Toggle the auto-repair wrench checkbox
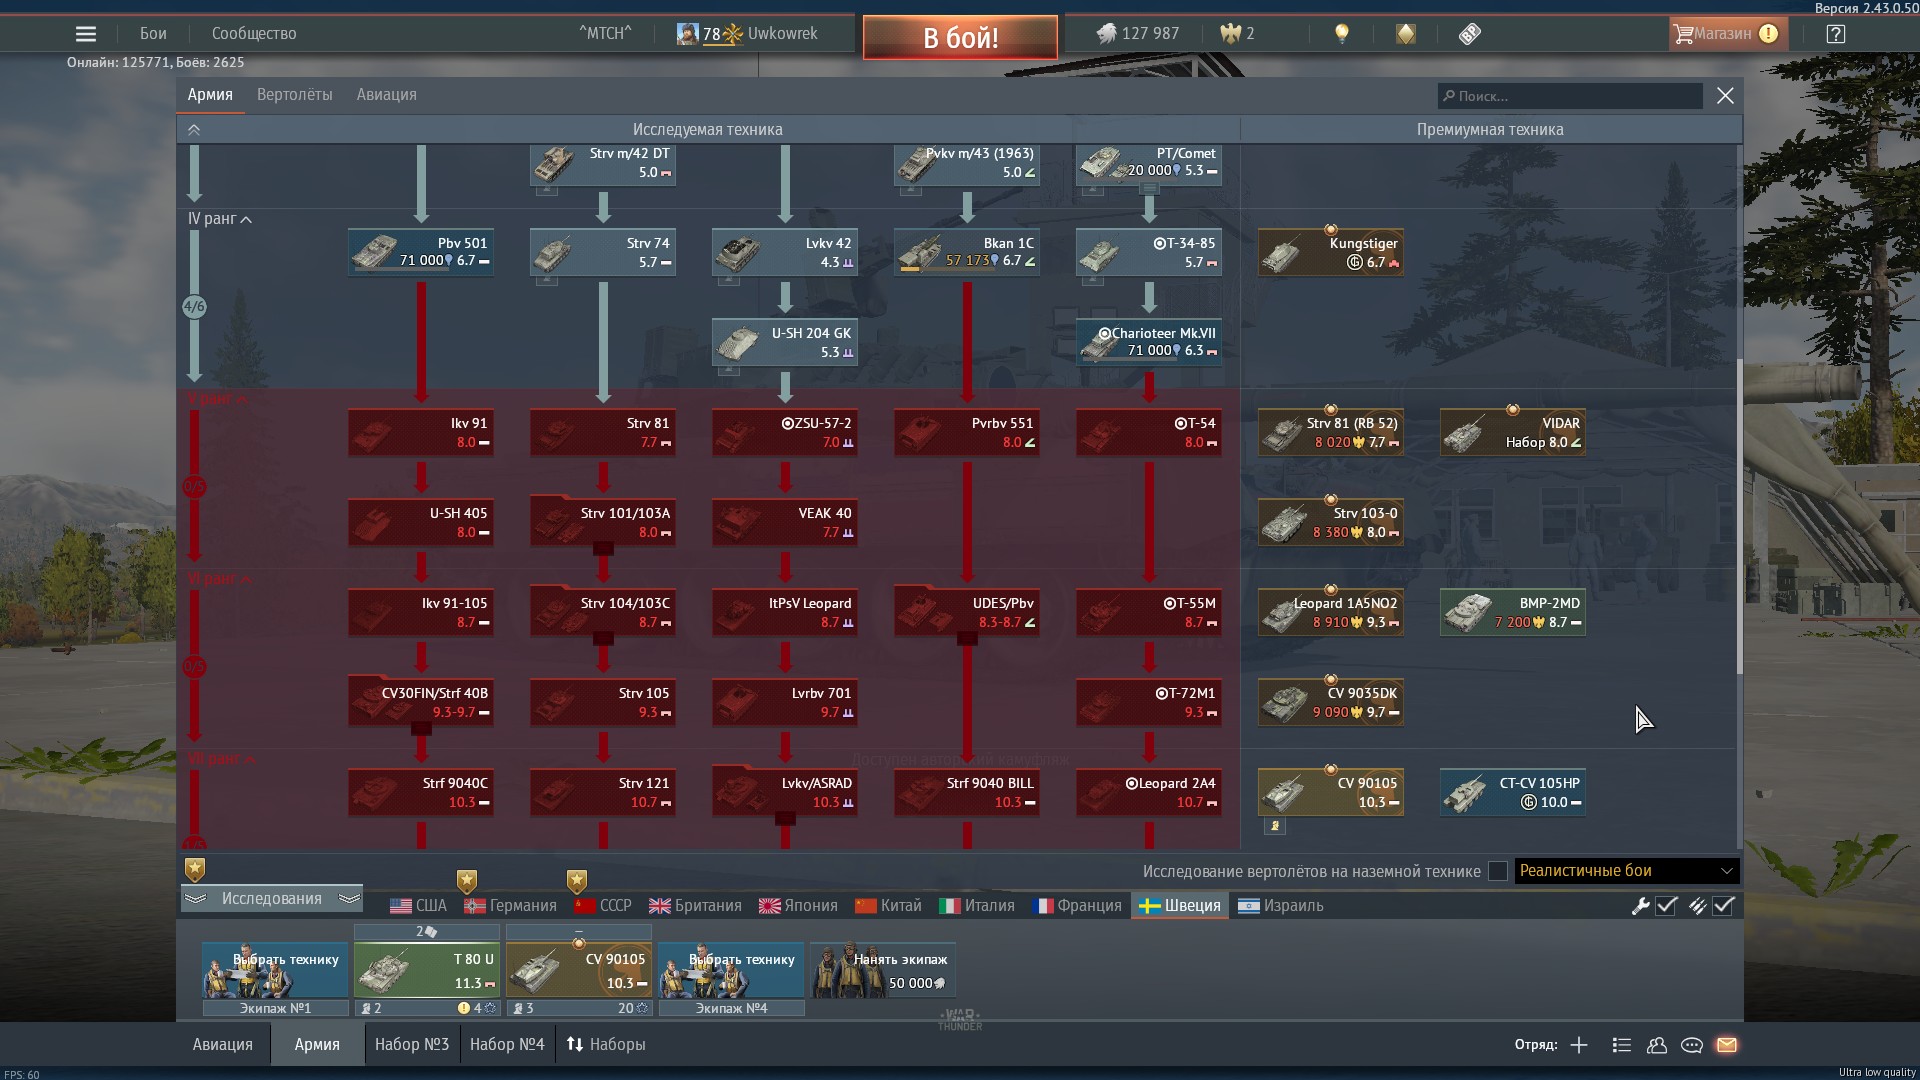Screen dimensions: 1920x1080 click(x=1666, y=906)
